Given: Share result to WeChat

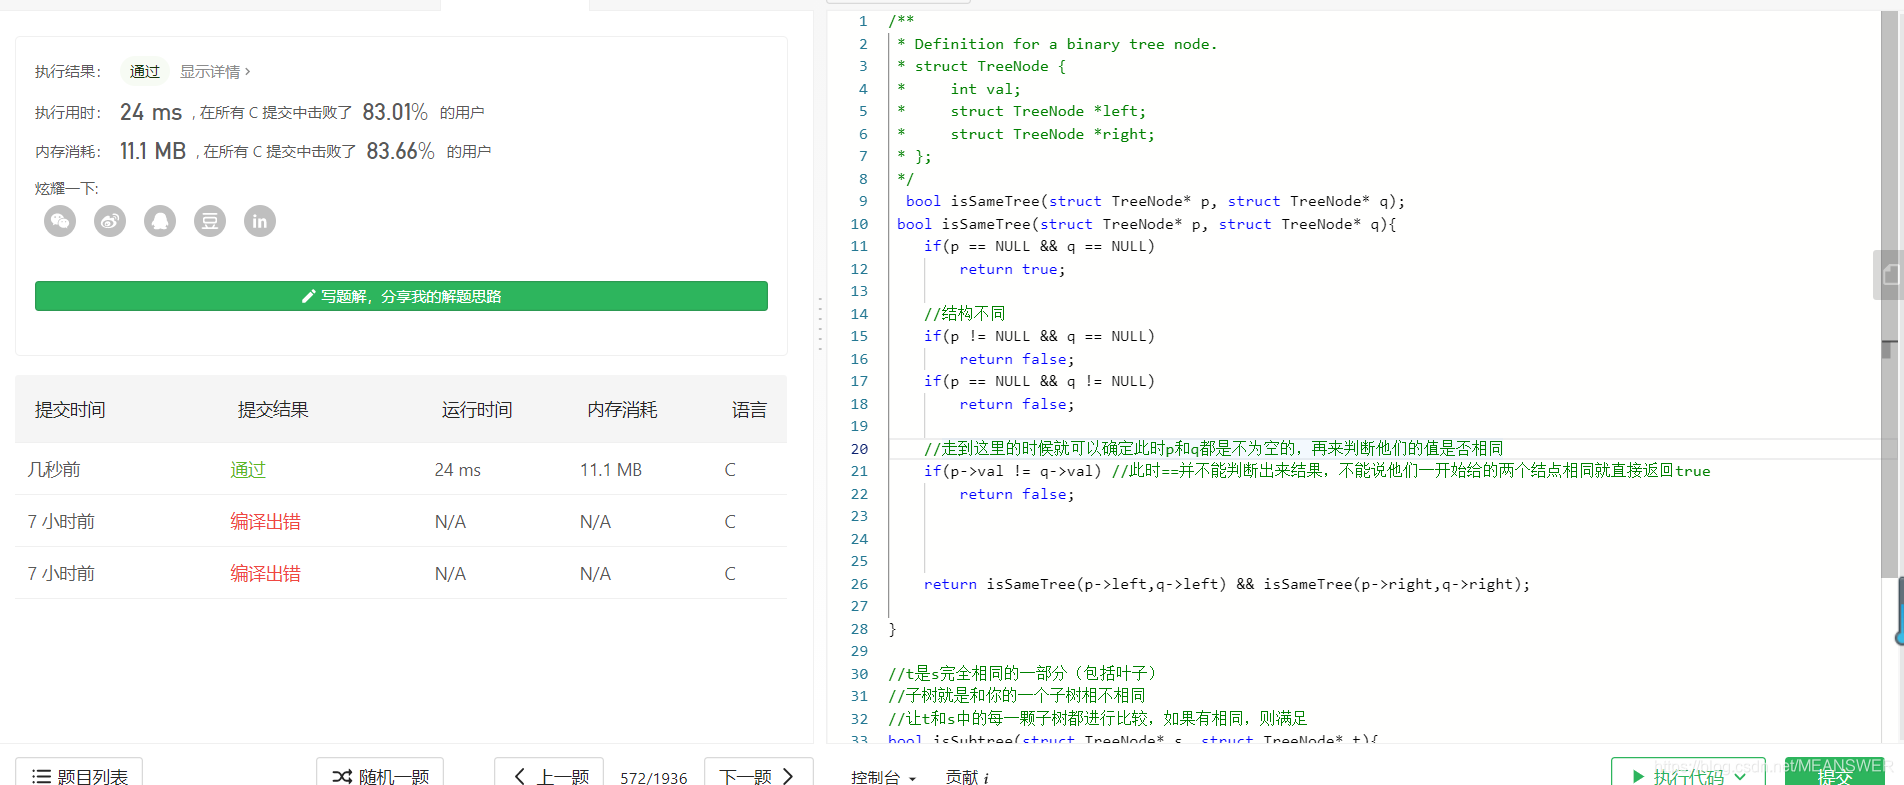Looking at the screenshot, I should [60, 221].
